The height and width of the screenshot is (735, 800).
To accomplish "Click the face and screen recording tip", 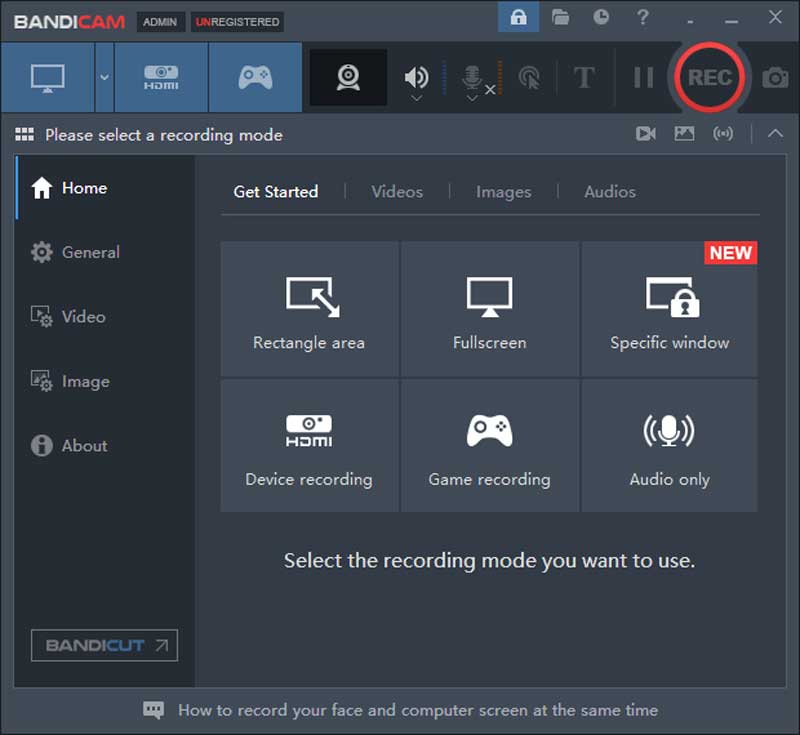I will pos(417,711).
